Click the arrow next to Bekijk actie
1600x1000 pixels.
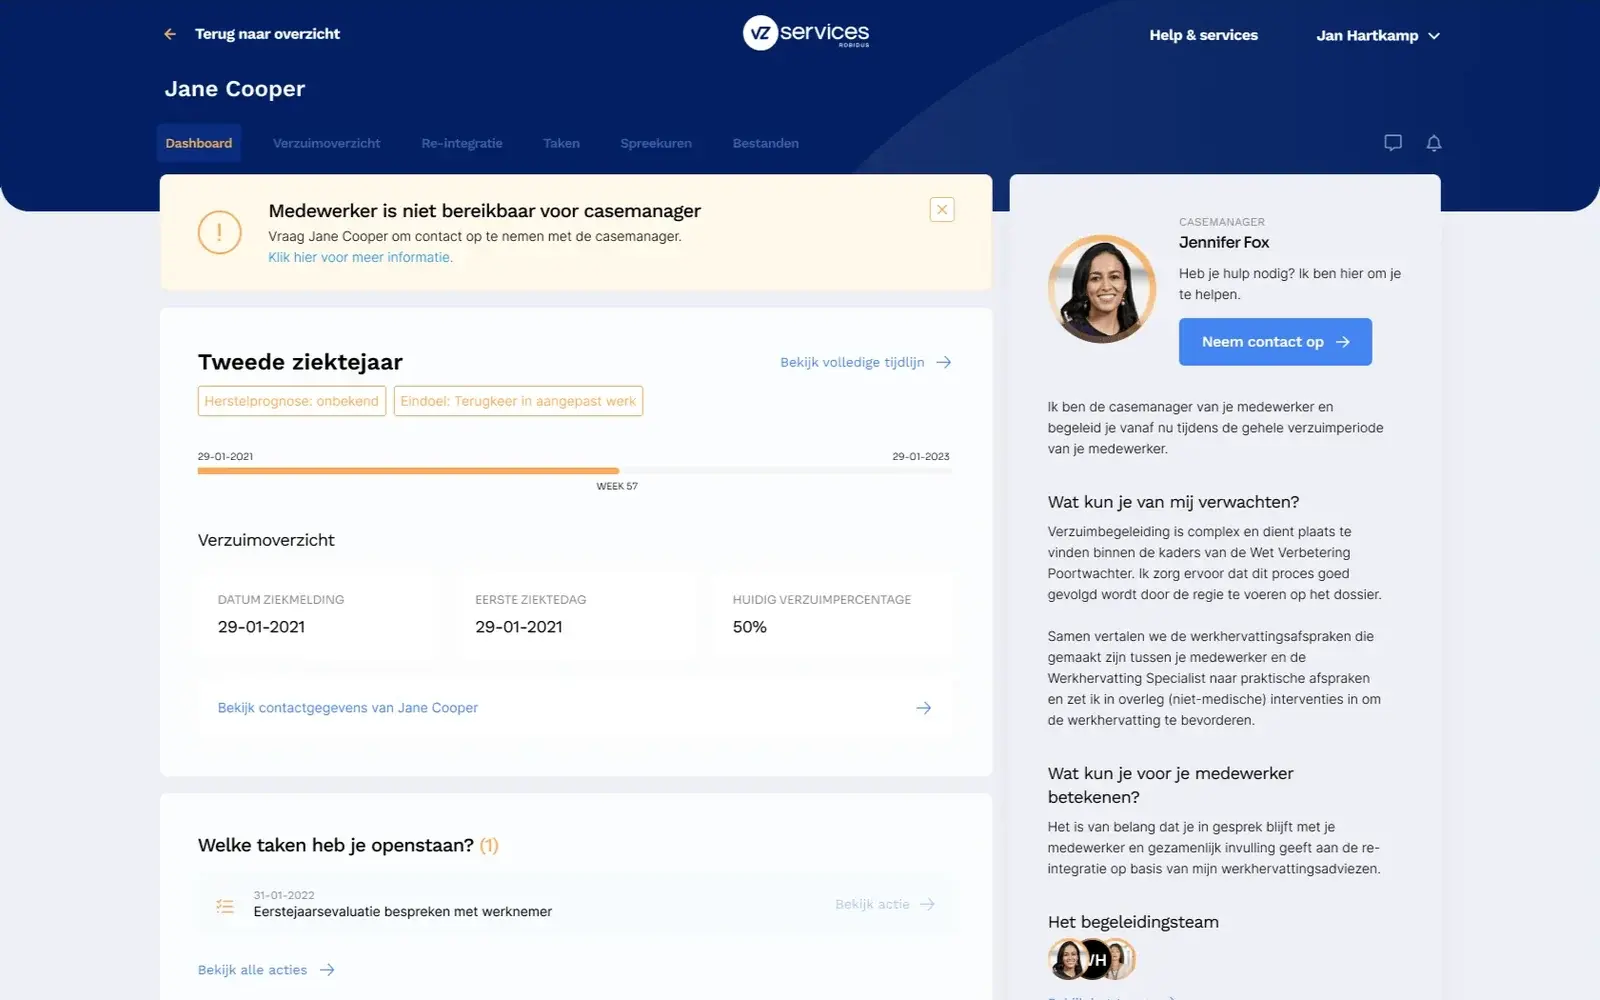coord(928,904)
